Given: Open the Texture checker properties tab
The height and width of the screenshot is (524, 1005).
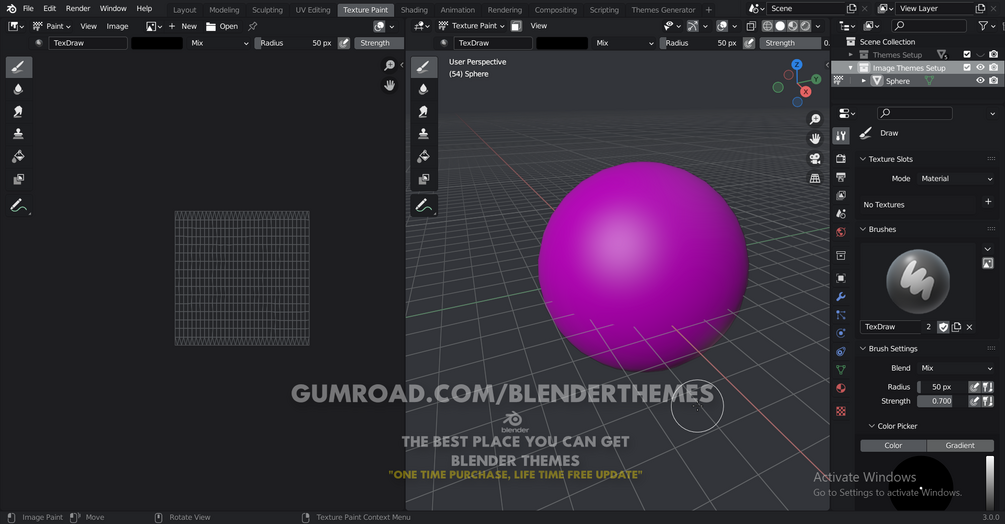Looking at the screenshot, I should point(841,411).
